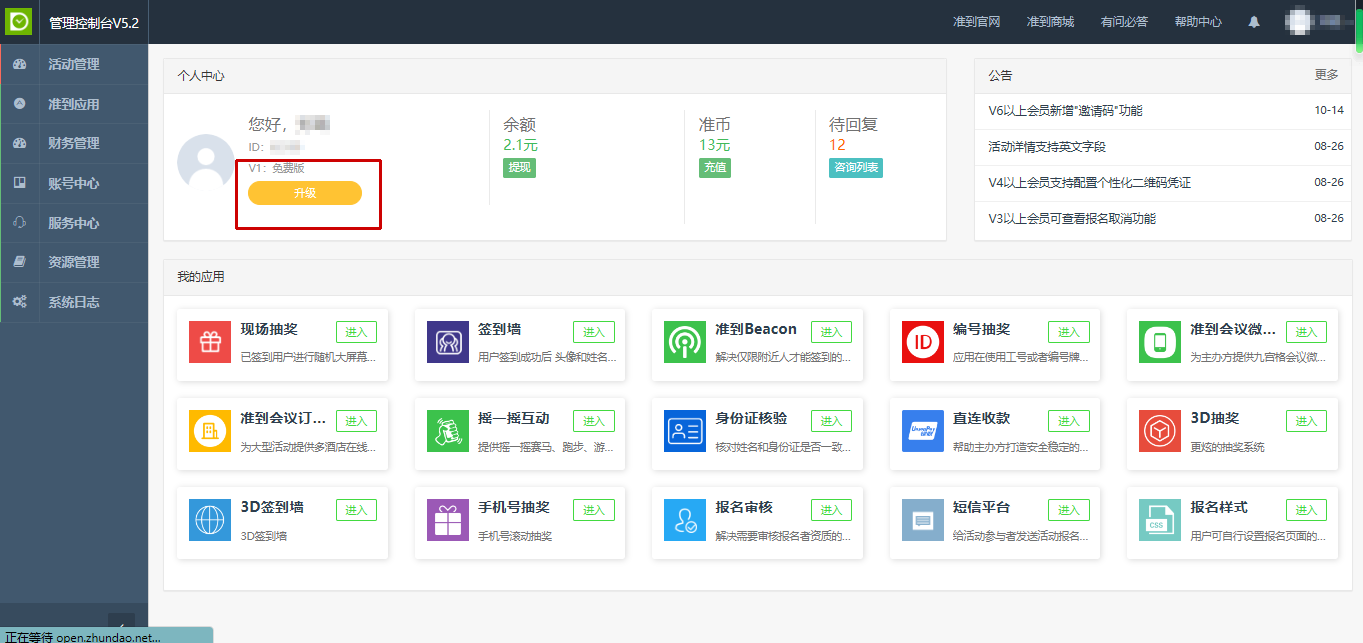Image resolution: width=1363 pixels, height=643 pixels.
Task: Click 进入 for 报名审核
Action: [x=831, y=510]
